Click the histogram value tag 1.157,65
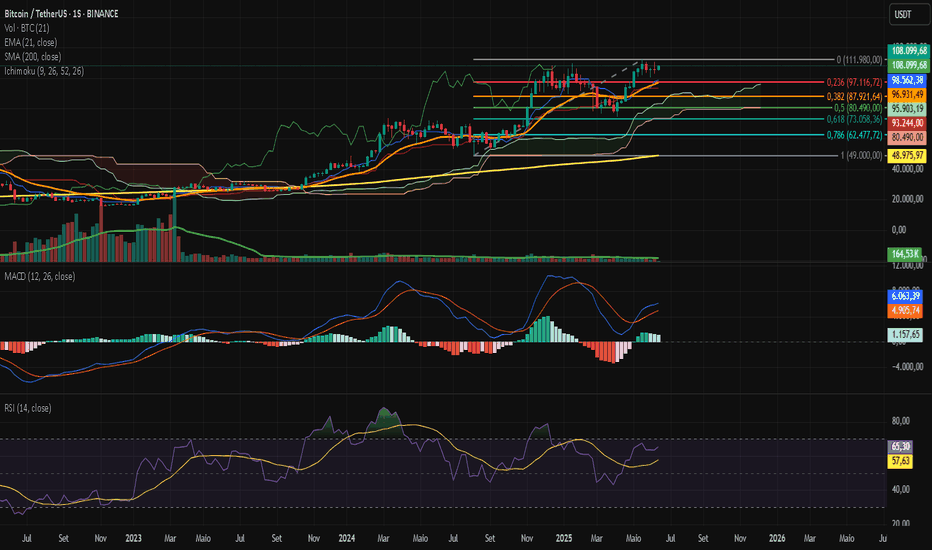 click(905, 334)
